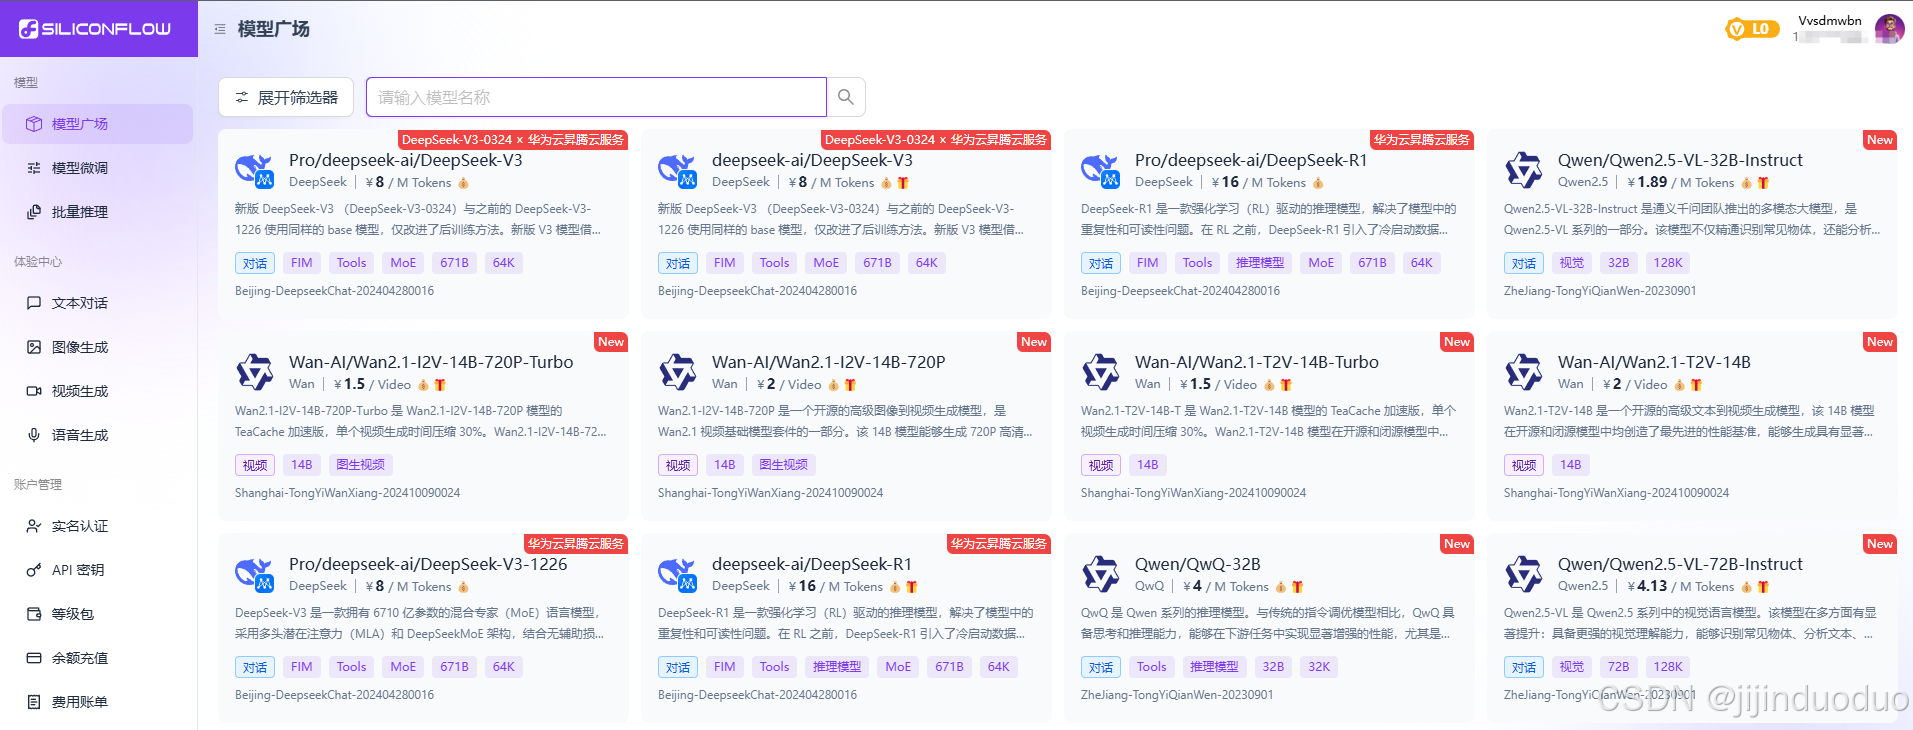Click 视频 tag on Wan2.1-T2V-14B card
This screenshot has width=1913, height=730.
1524,465
